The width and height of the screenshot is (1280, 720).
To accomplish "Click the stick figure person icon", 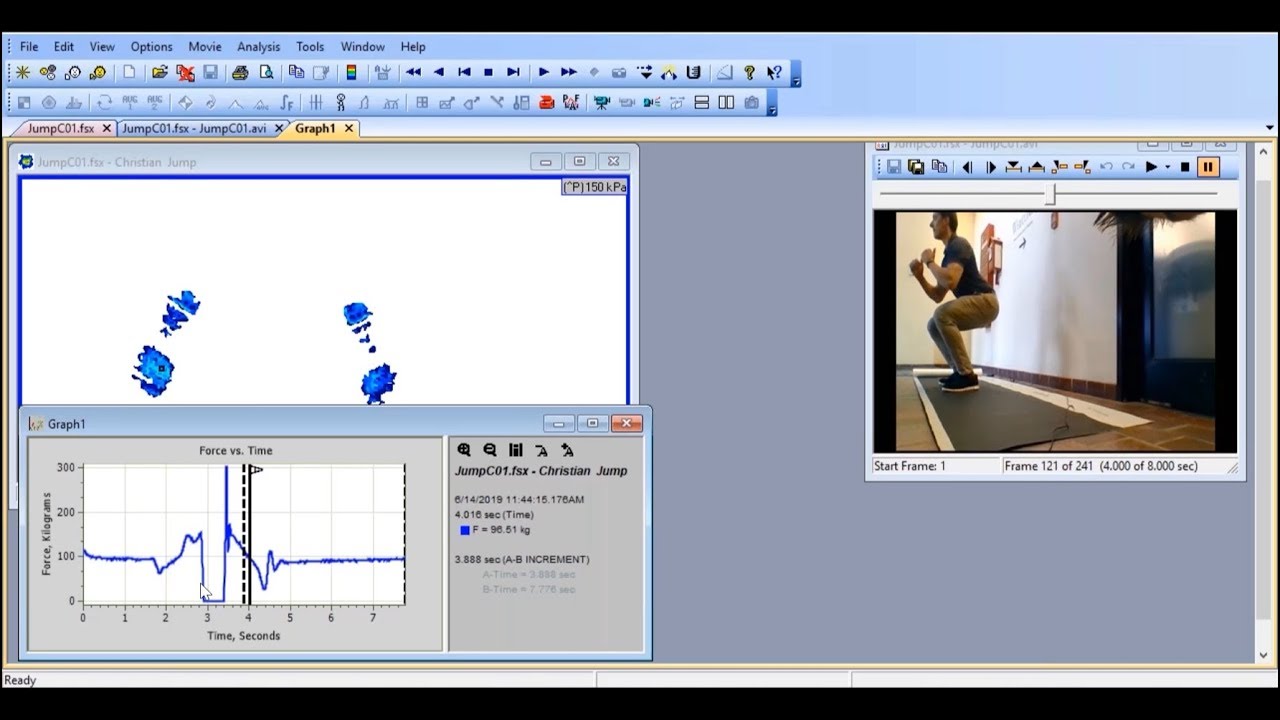I will [340, 102].
